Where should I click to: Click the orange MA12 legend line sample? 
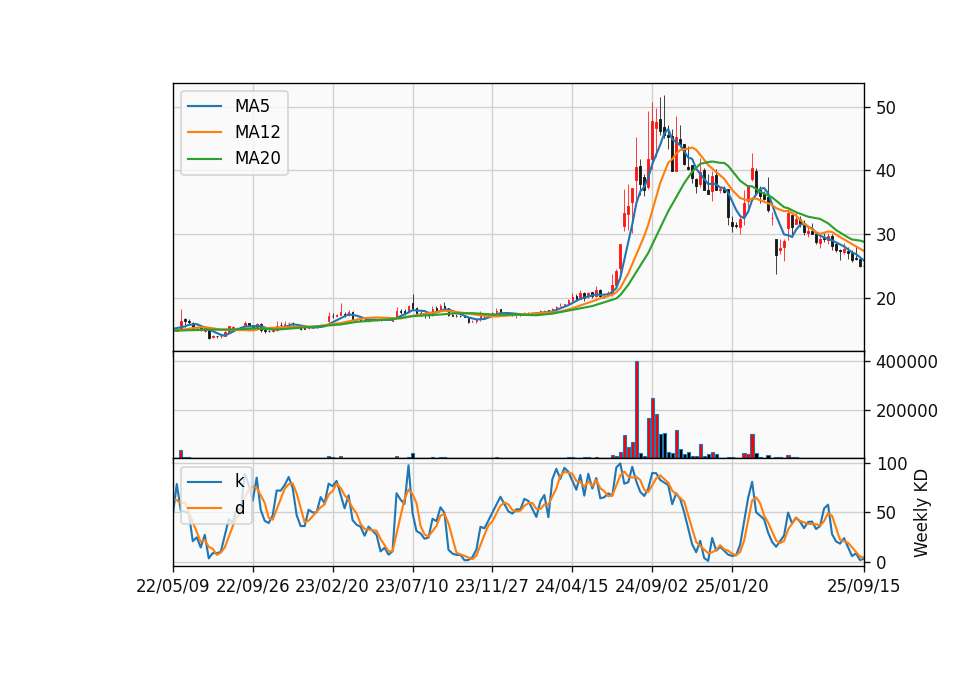coord(204,132)
